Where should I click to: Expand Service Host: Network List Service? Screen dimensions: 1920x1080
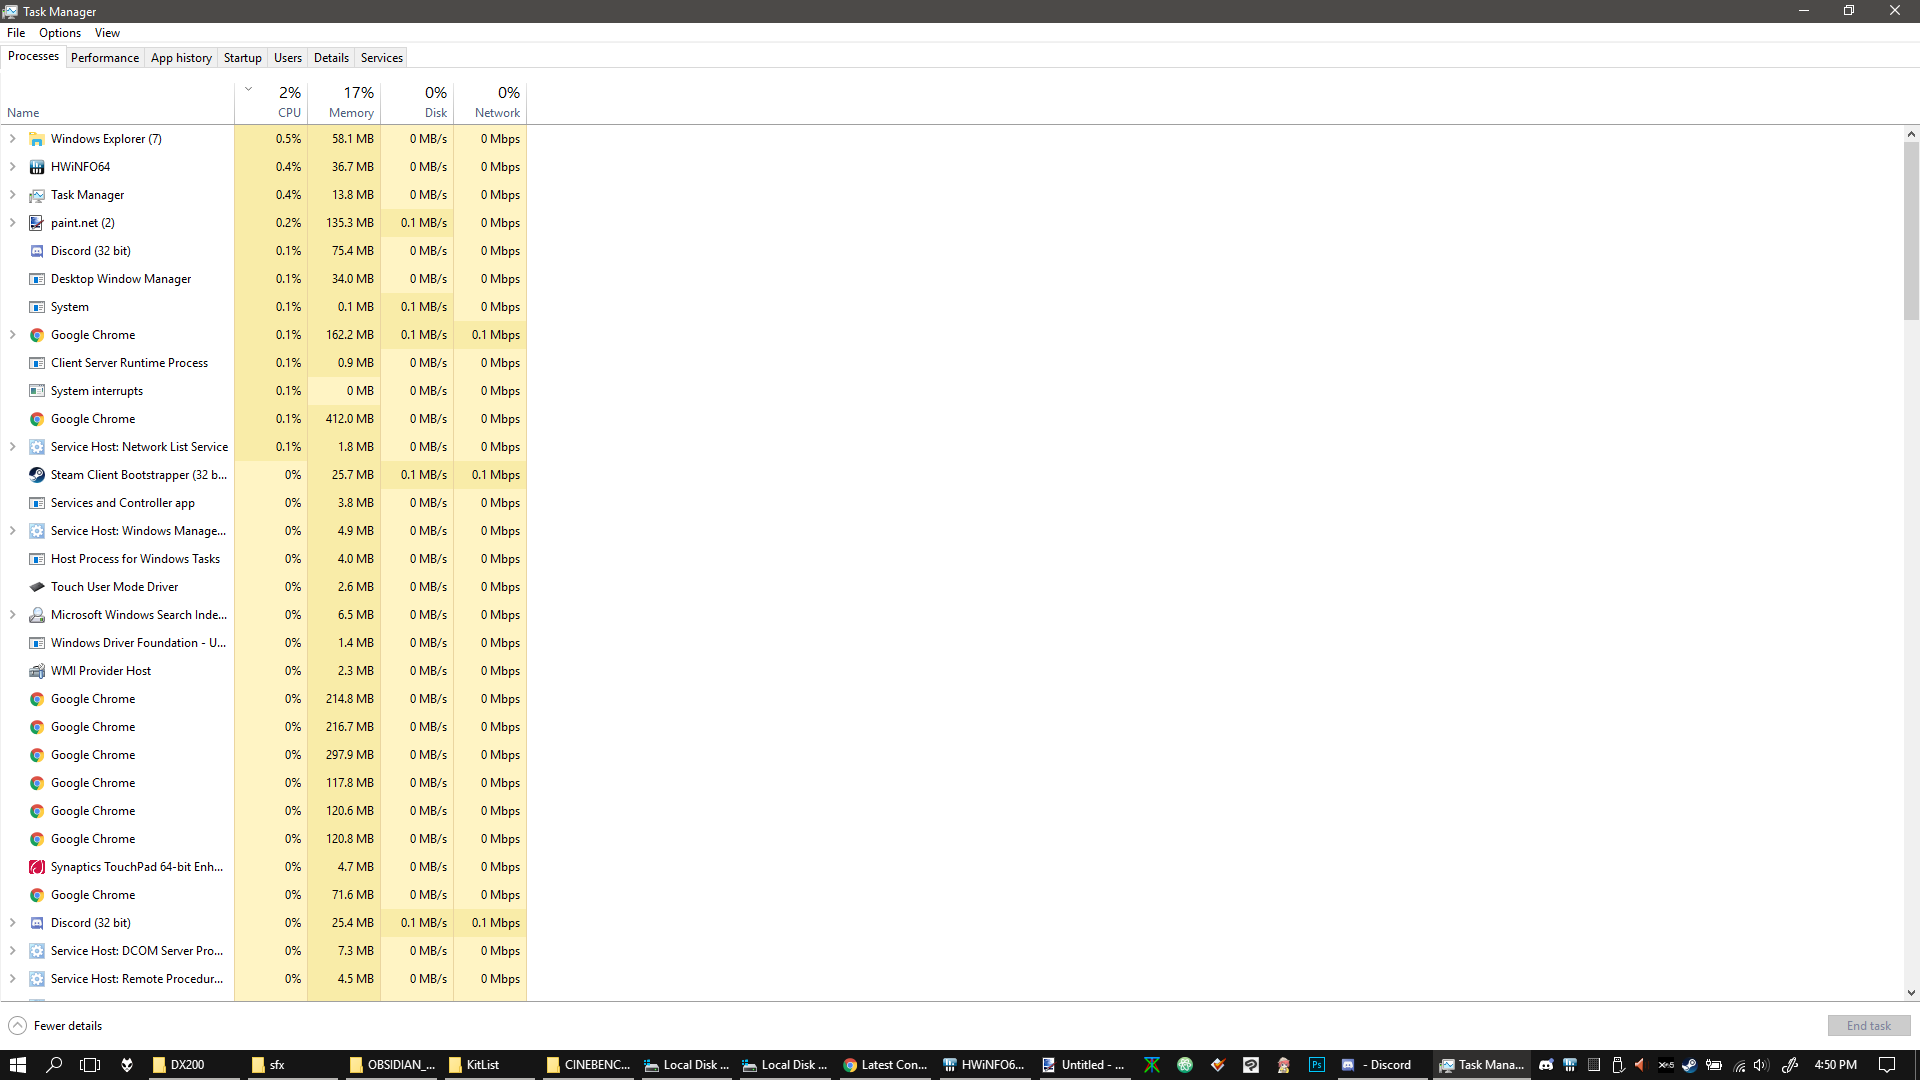tap(13, 447)
